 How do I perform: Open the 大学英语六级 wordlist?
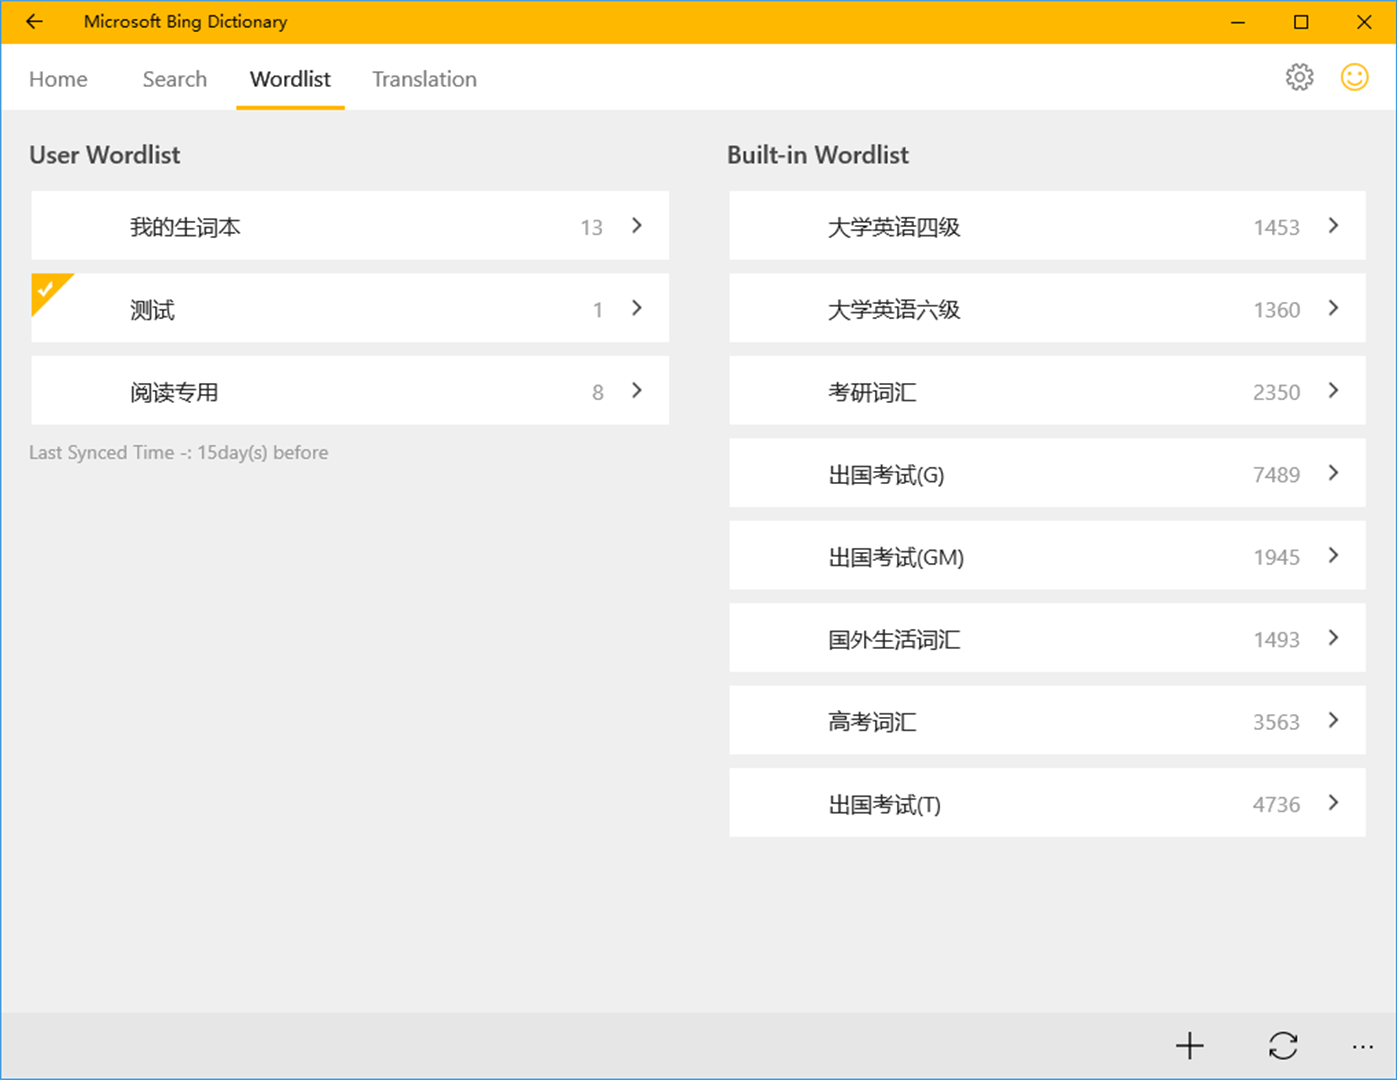[x=1047, y=308]
